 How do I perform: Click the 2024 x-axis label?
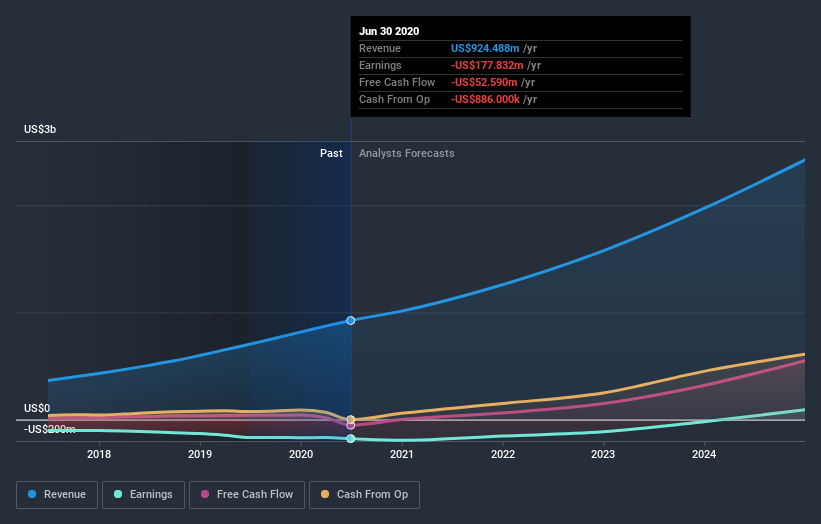(704, 454)
